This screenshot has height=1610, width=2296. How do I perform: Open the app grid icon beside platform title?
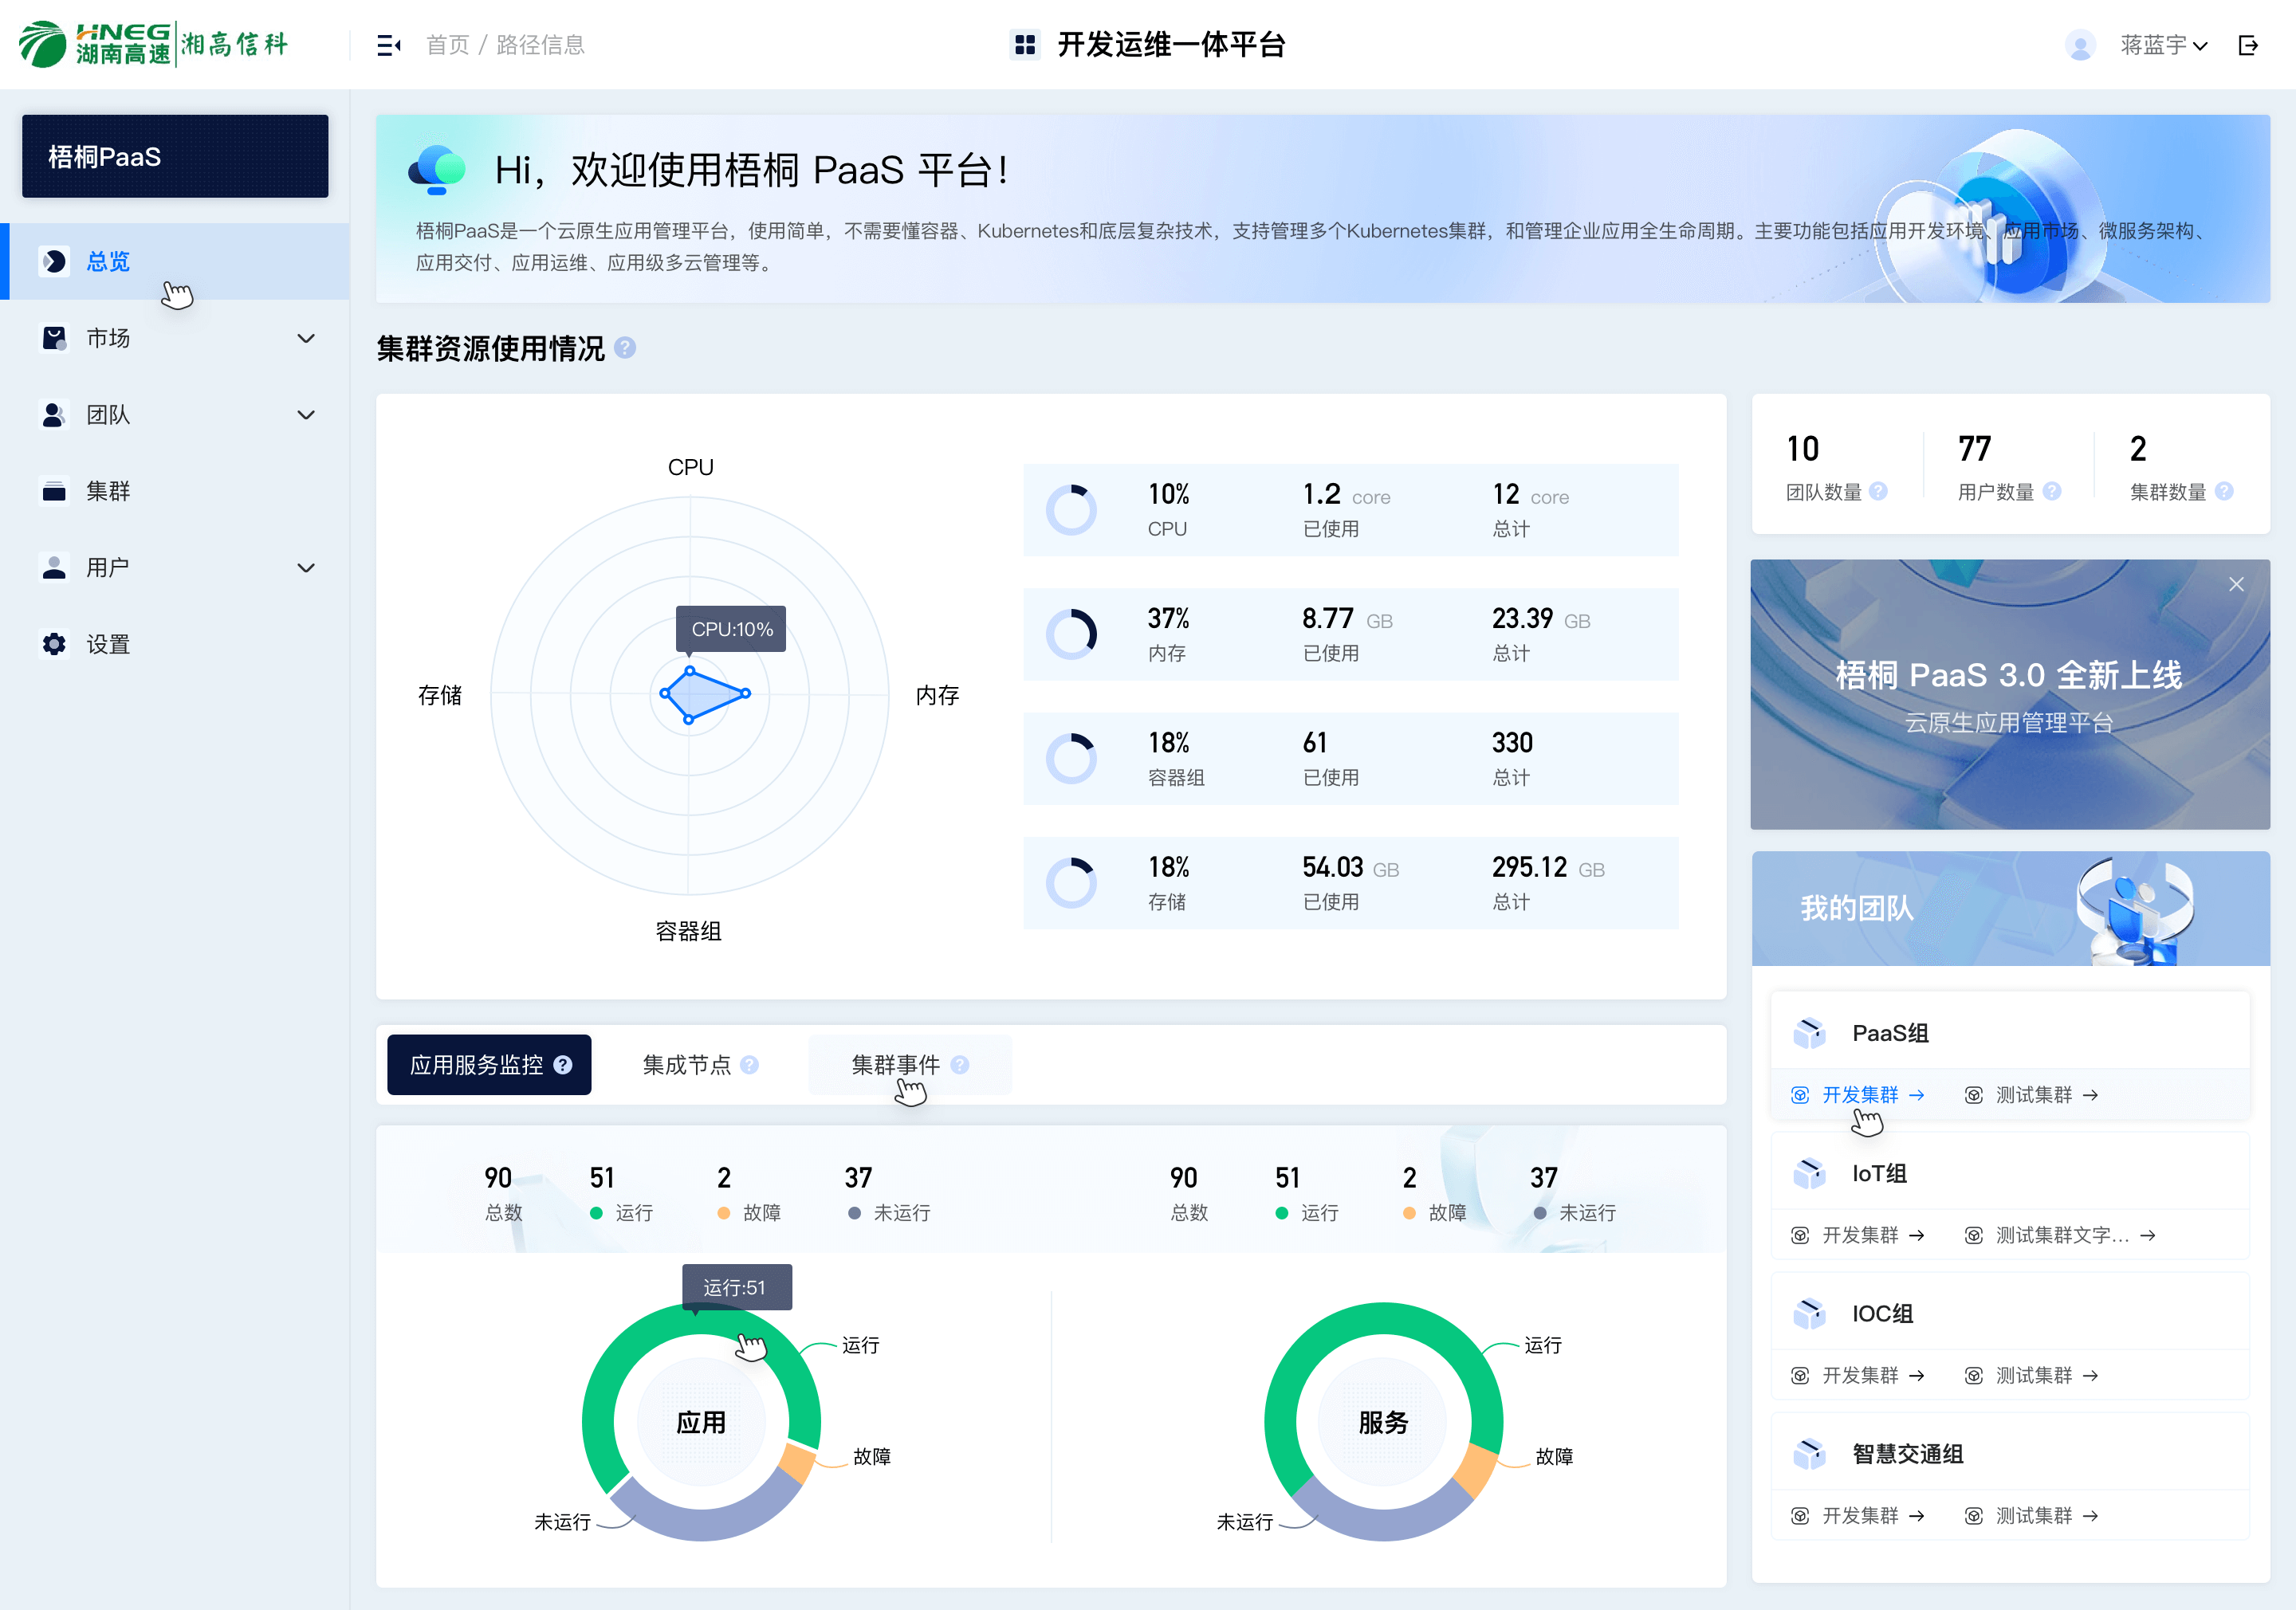click(x=1024, y=45)
